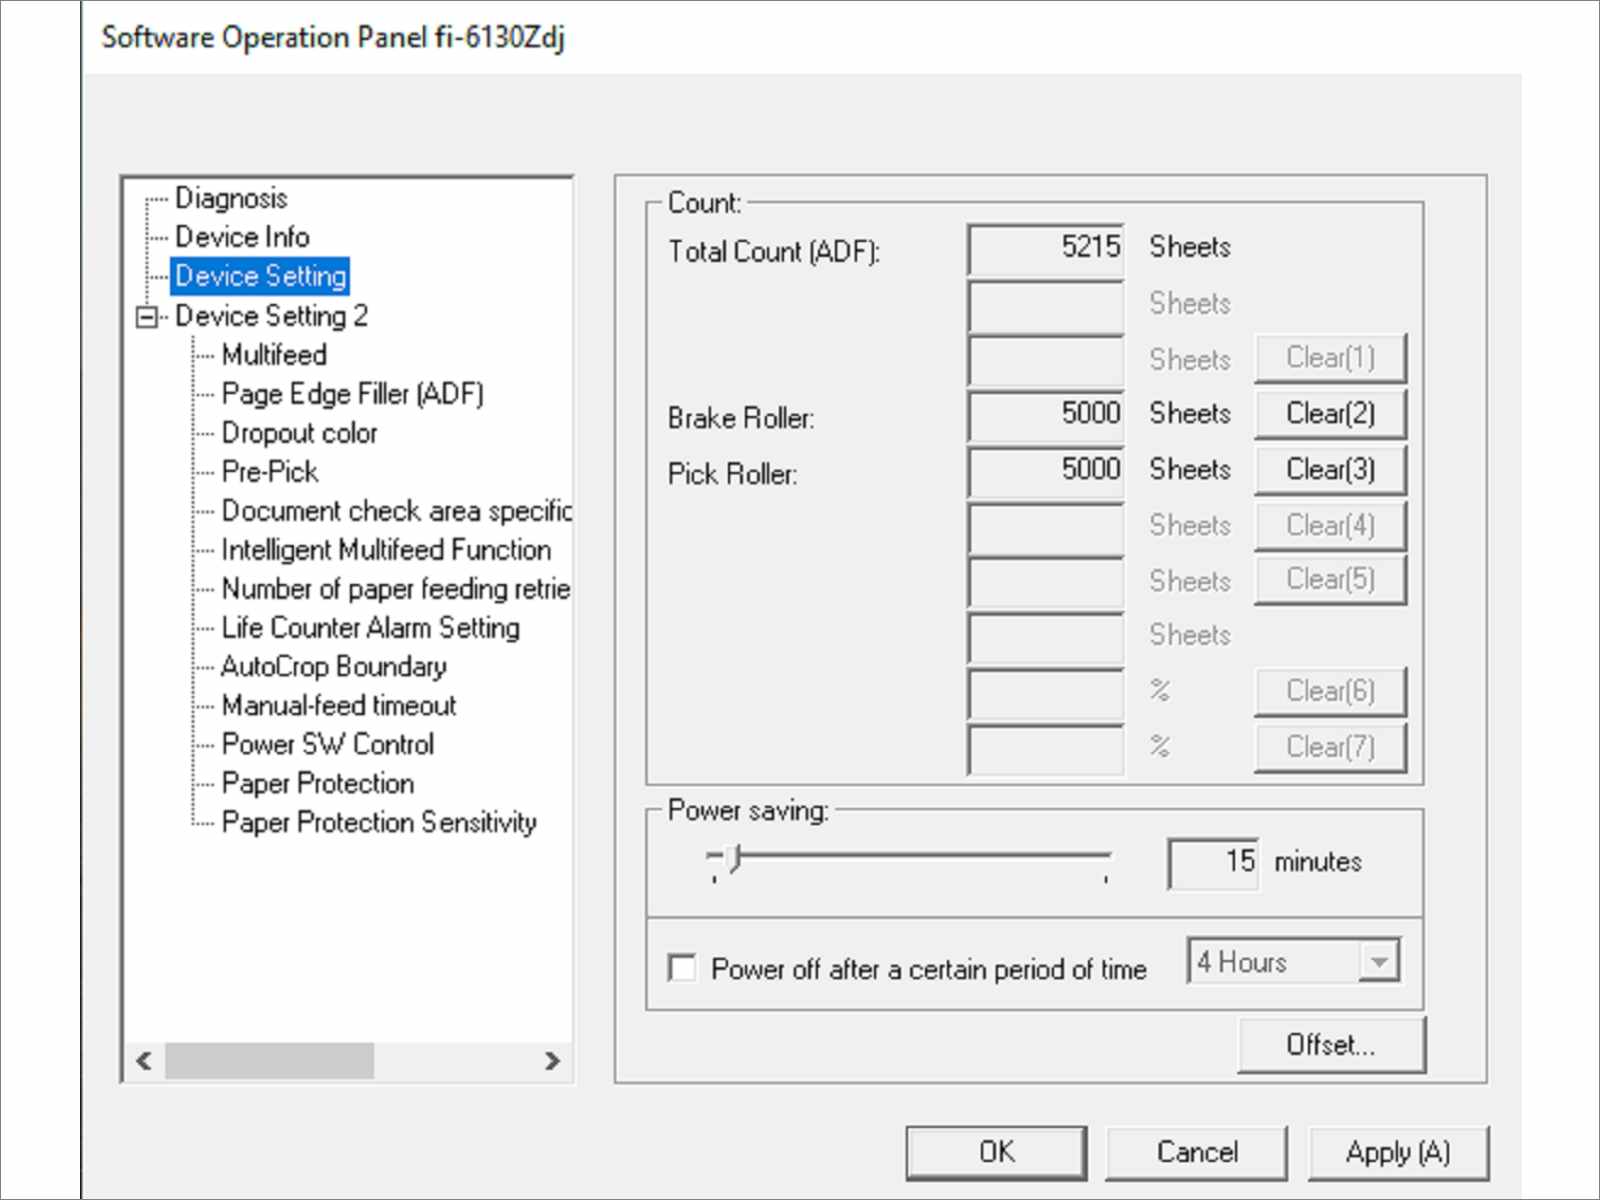The image size is (1600, 1200).
Task: Click the tree's left scroll arrow
Action: (144, 1061)
